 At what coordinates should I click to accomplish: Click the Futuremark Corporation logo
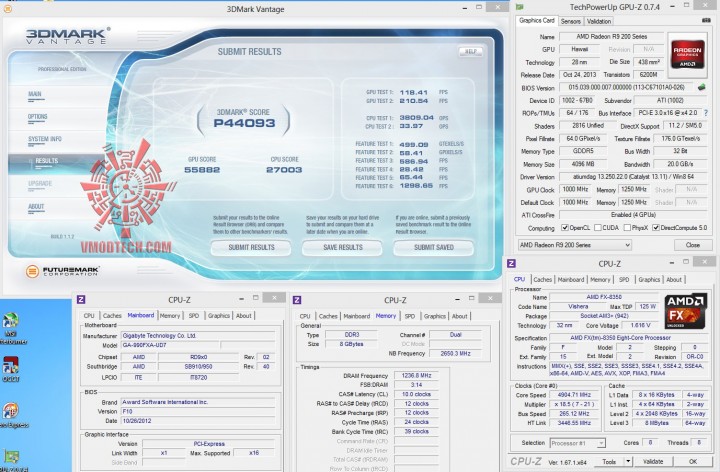point(62,271)
